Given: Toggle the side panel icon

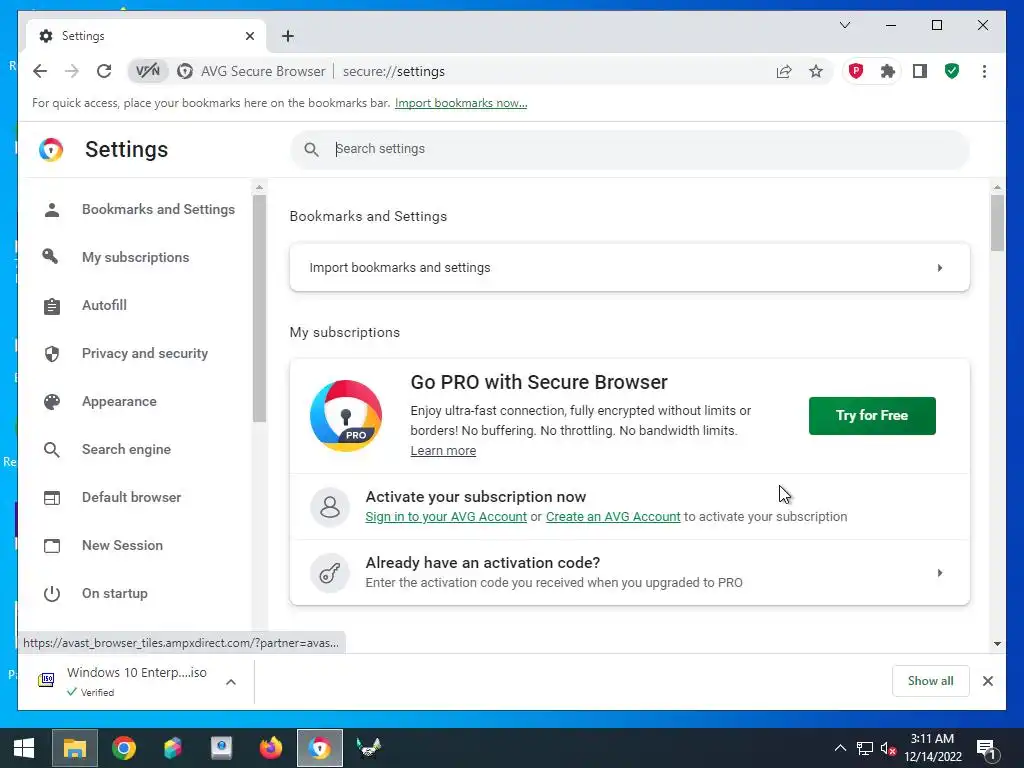Looking at the screenshot, I should [x=920, y=71].
